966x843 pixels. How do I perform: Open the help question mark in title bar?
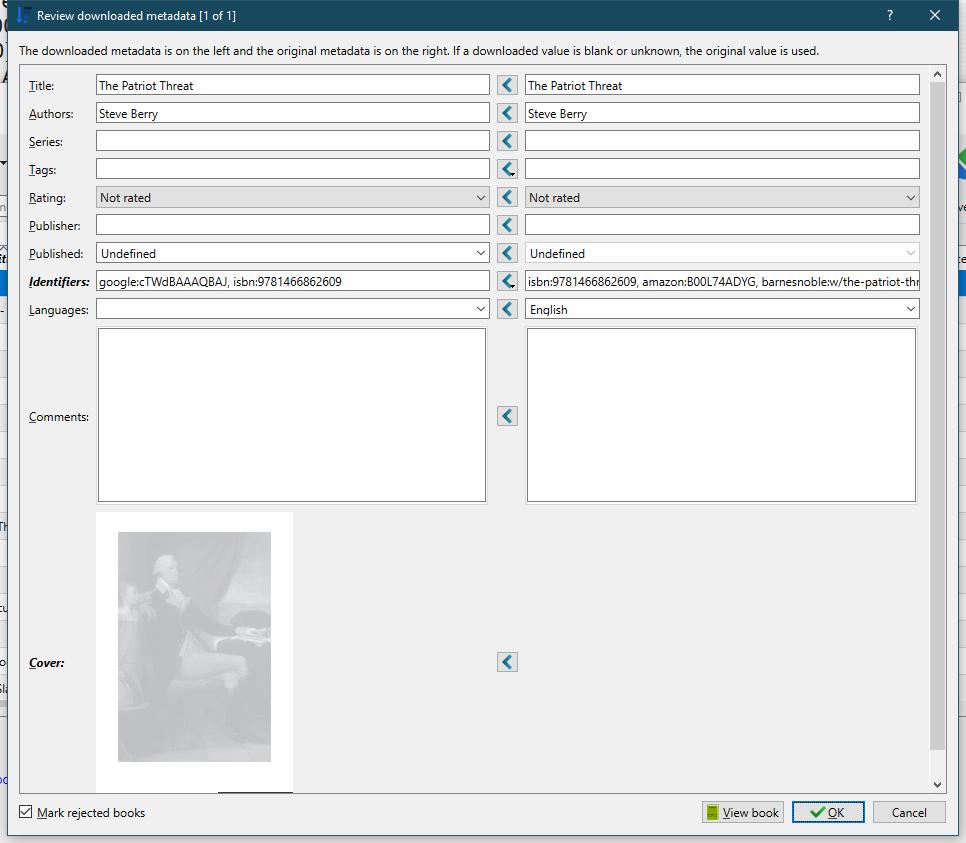coord(890,15)
